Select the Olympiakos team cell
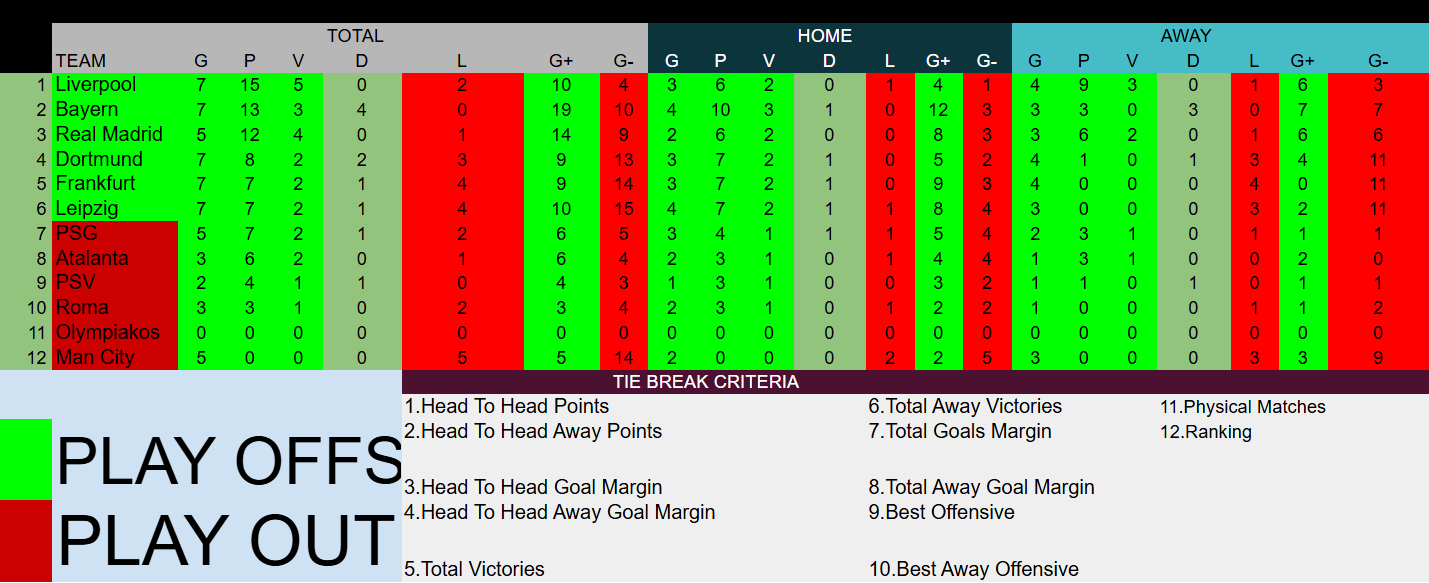Viewport: 1429px width, 583px height. coord(115,332)
